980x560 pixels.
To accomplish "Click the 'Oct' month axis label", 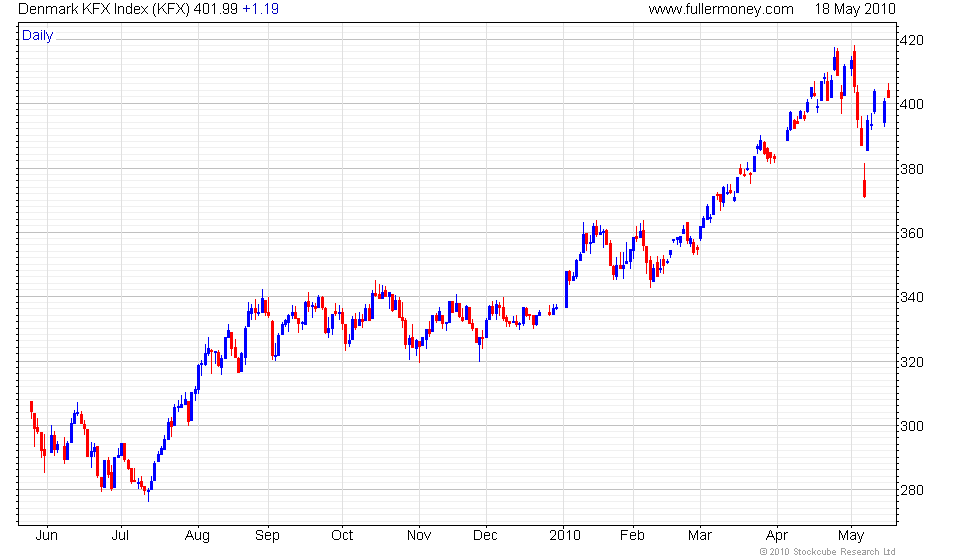I will (x=342, y=536).
